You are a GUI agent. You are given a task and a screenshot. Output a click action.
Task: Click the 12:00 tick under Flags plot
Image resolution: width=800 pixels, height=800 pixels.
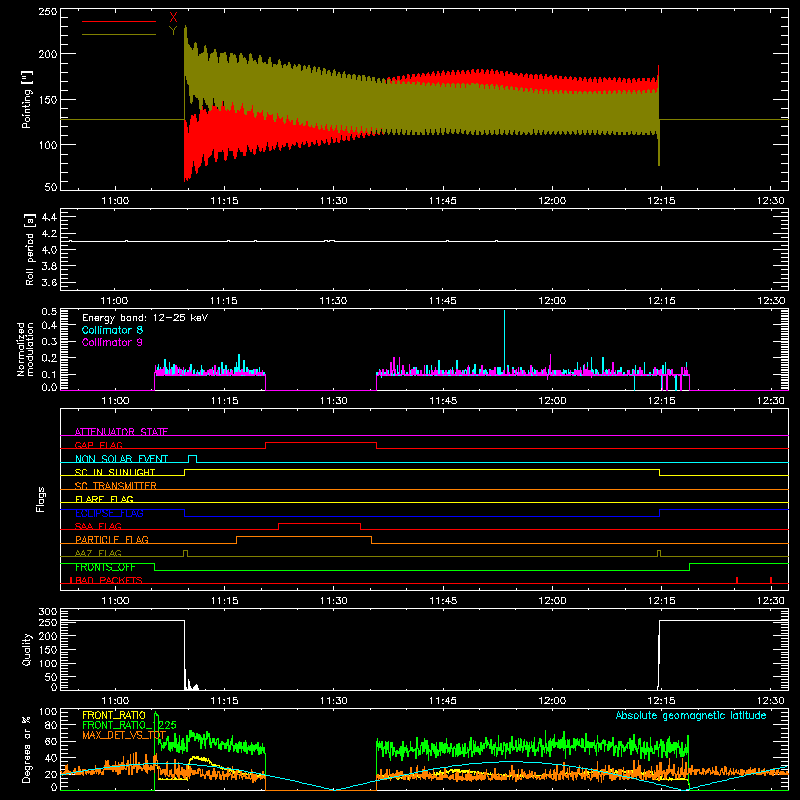coord(552,601)
